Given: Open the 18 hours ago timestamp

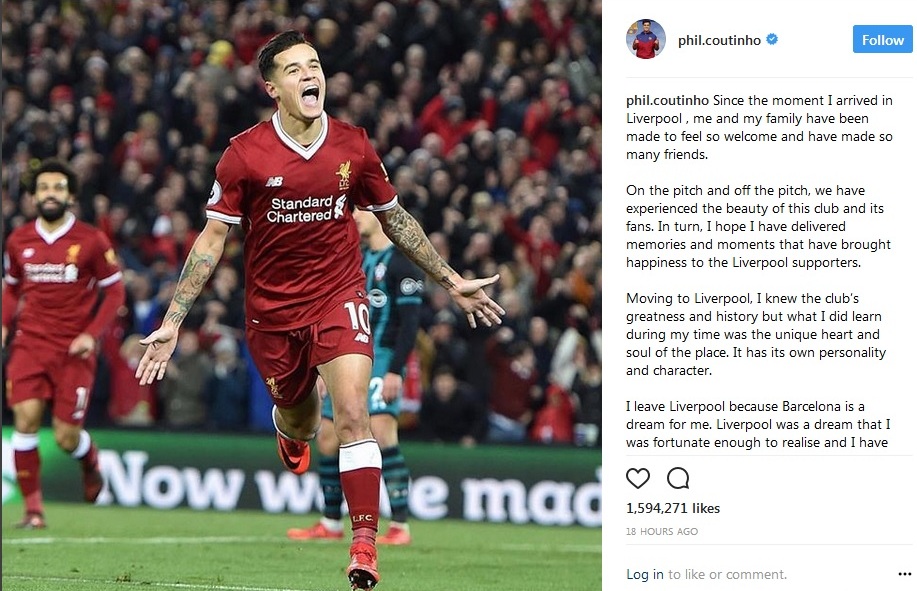Looking at the screenshot, I should 661,531.
